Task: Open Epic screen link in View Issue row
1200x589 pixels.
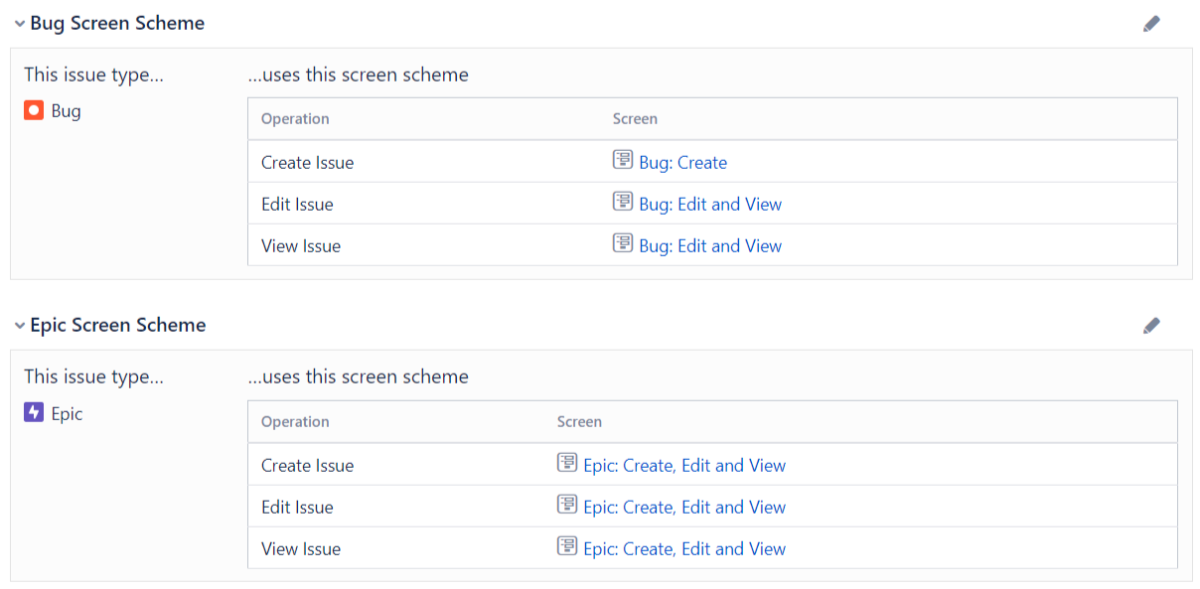Action: click(x=685, y=549)
